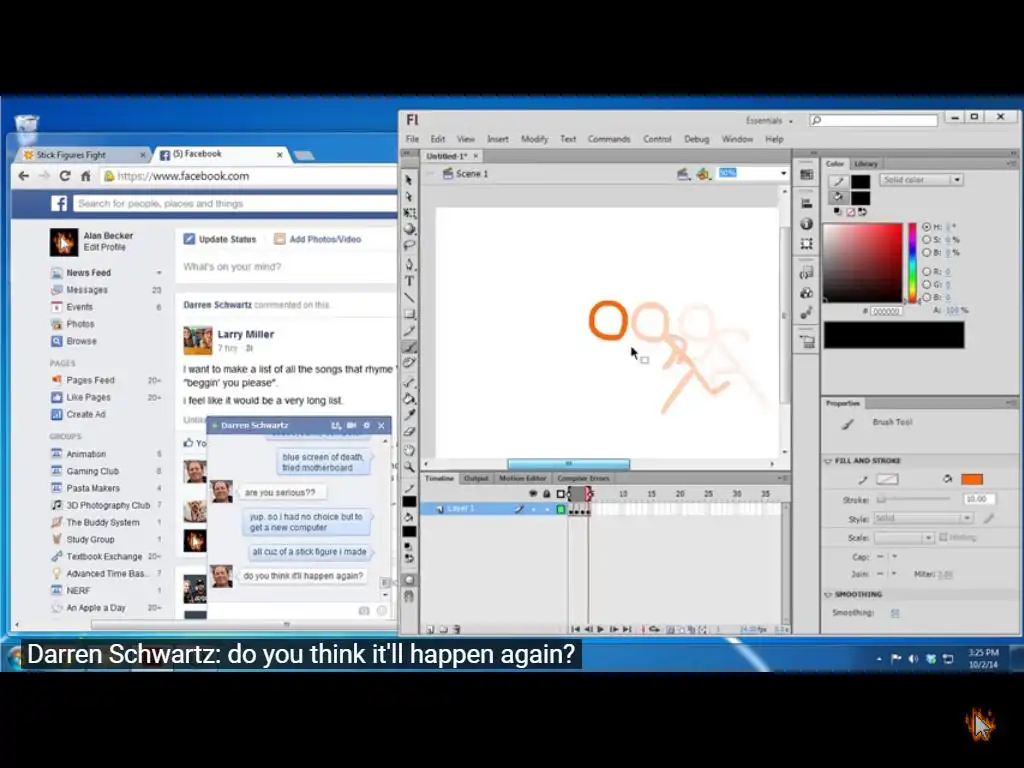Select the Deco tool

coord(409,363)
